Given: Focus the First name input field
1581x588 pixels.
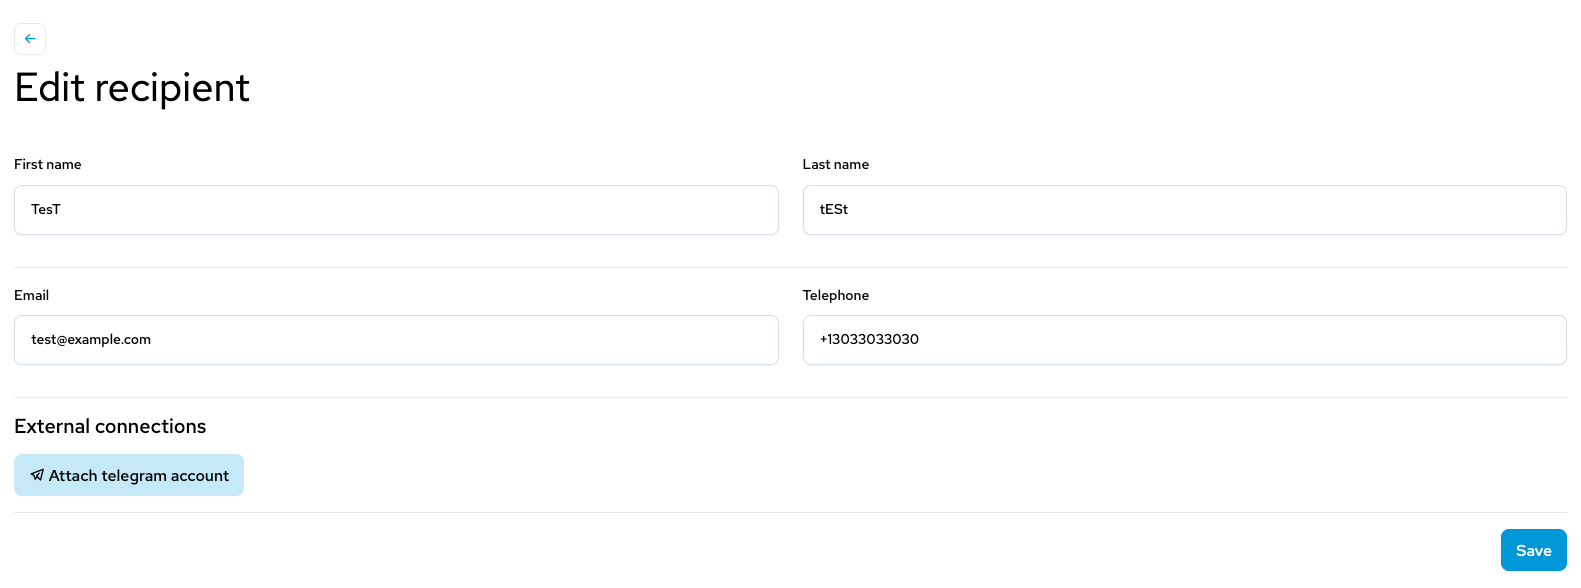Looking at the screenshot, I should pos(396,210).
